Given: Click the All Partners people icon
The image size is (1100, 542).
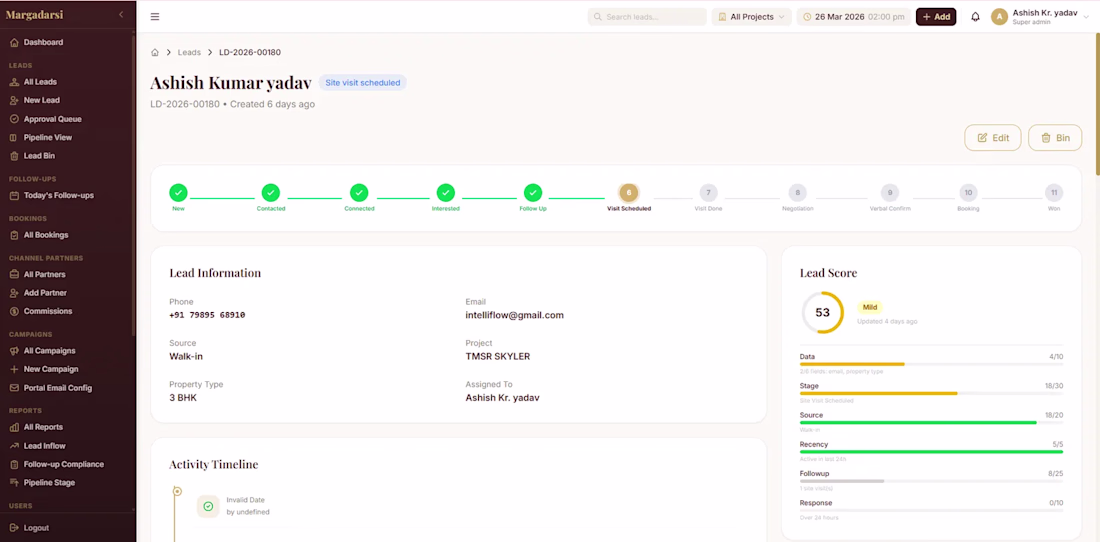Looking at the screenshot, I should (x=14, y=275).
